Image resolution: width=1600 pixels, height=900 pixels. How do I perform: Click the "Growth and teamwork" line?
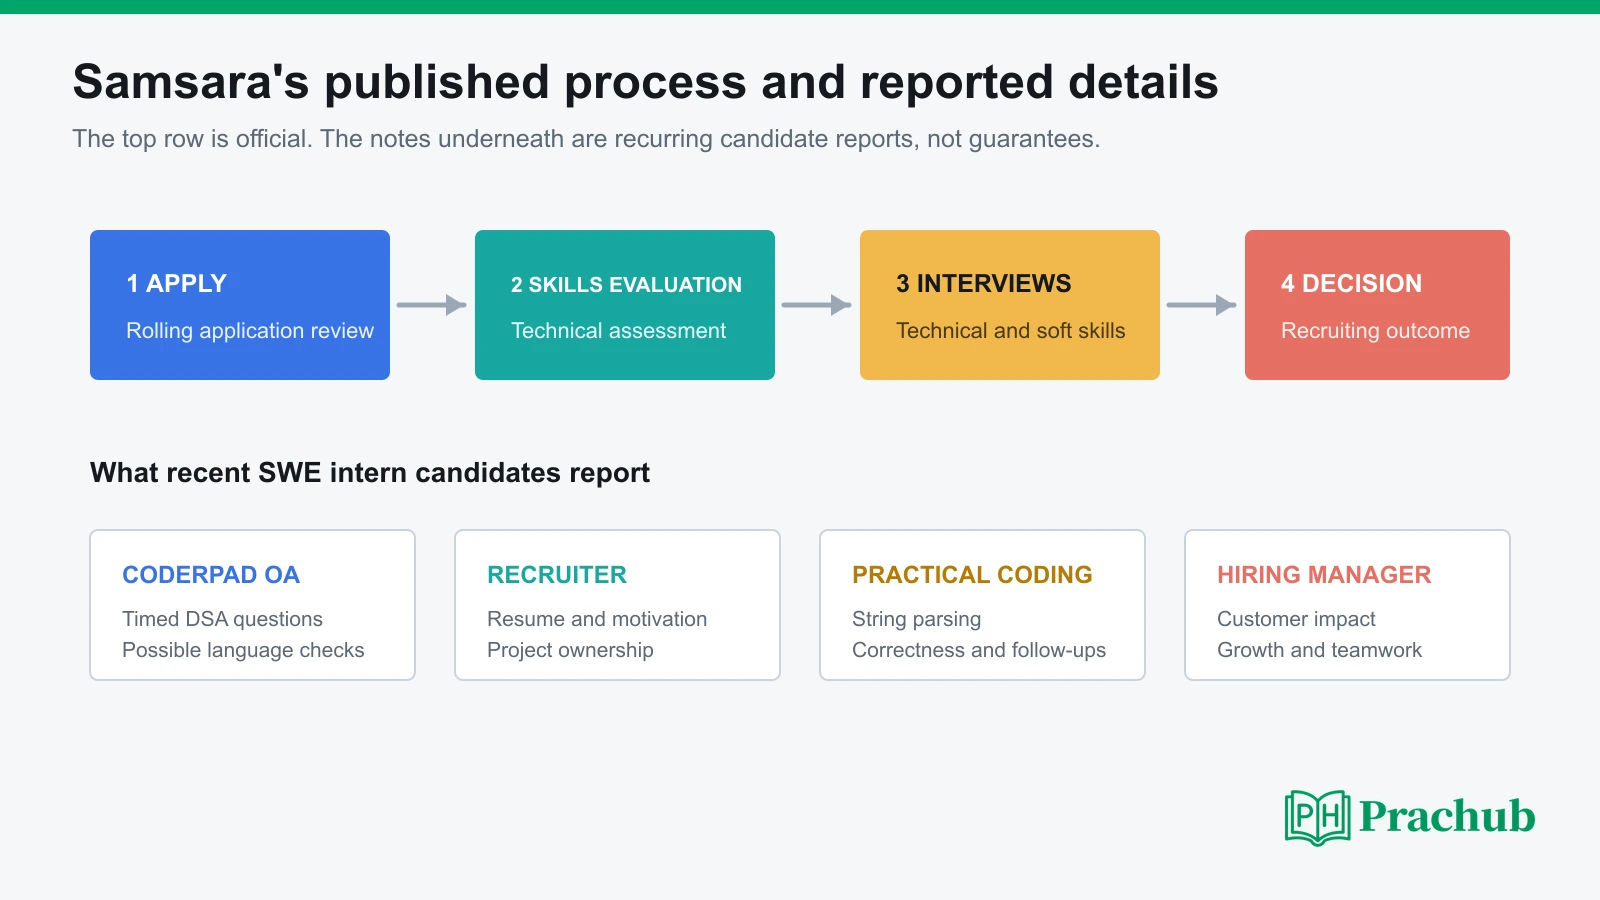click(1319, 650)
